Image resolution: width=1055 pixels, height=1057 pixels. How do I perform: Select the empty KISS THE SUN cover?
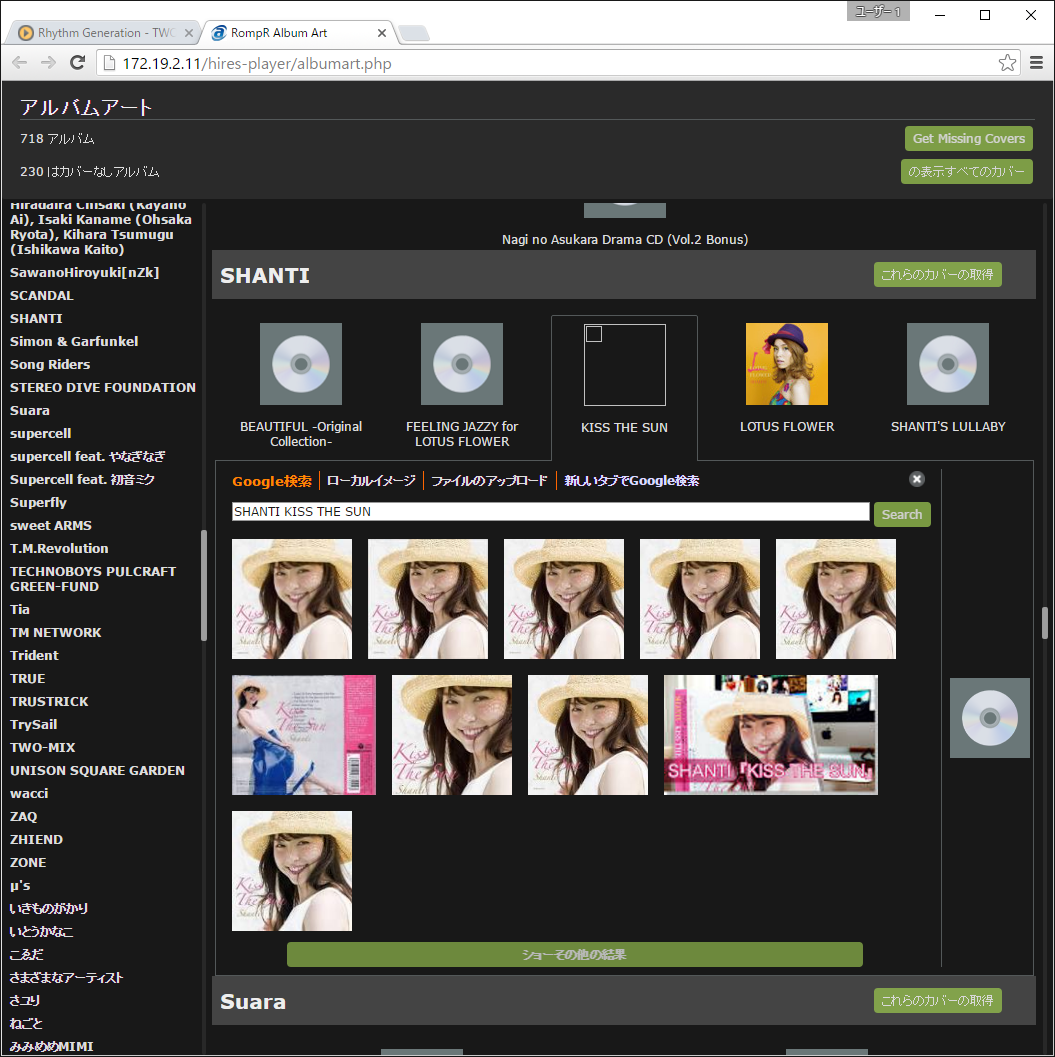(x=624, y=365)
